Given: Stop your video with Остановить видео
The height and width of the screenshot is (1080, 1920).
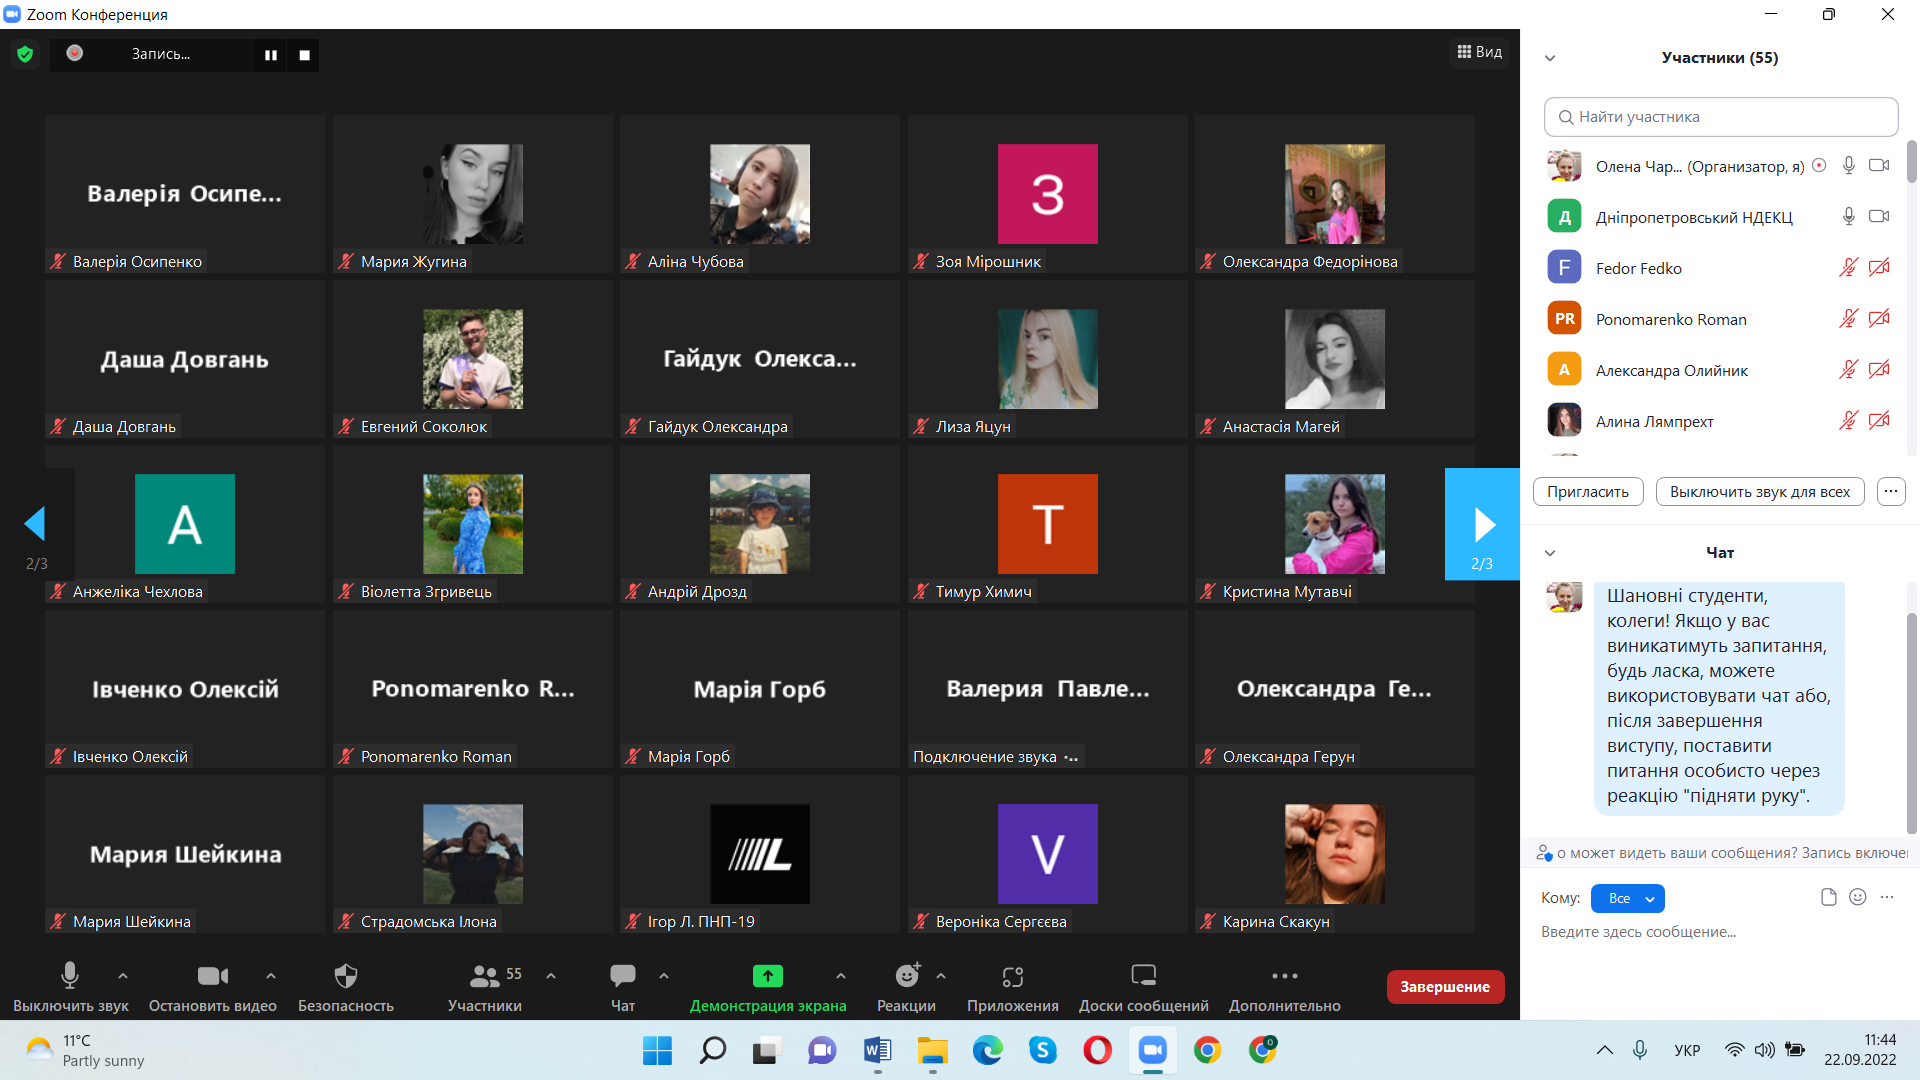Looking at the screenshot, I should point(213,986).
